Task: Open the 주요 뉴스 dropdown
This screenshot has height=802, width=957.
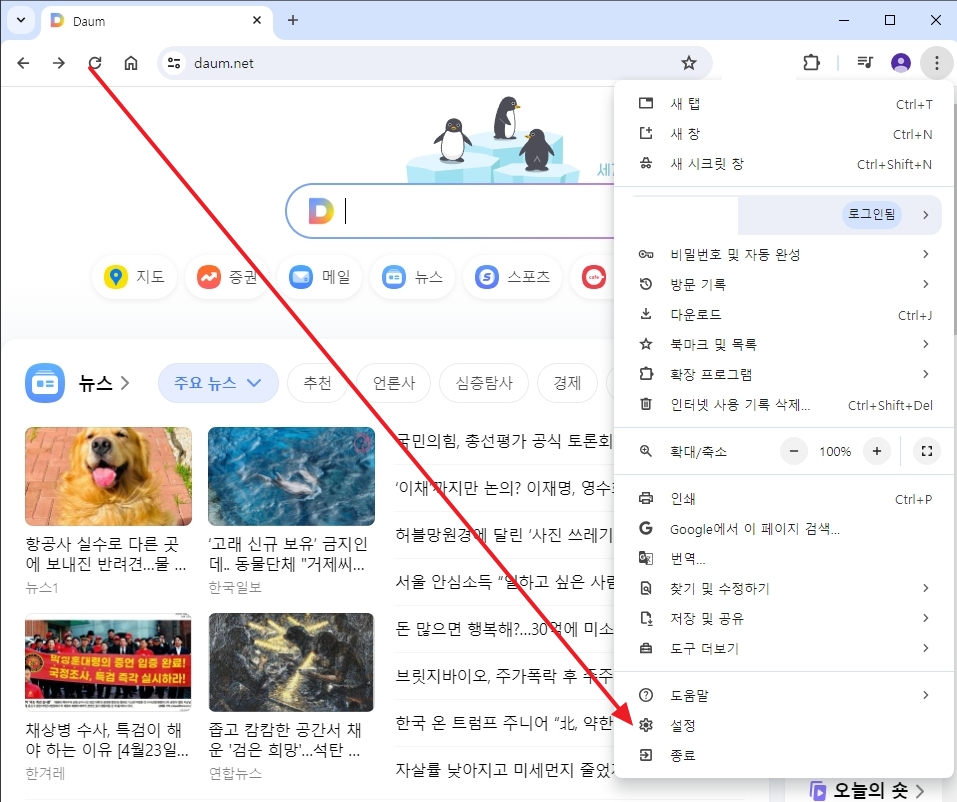Action: click(x=218, y=383)
